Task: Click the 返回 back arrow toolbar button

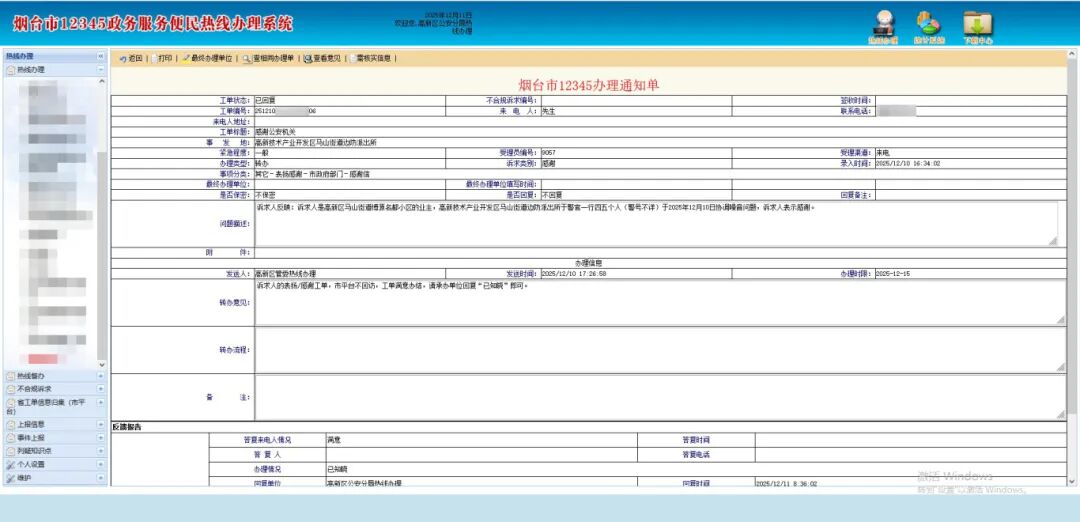Action: tap(131, 59)
